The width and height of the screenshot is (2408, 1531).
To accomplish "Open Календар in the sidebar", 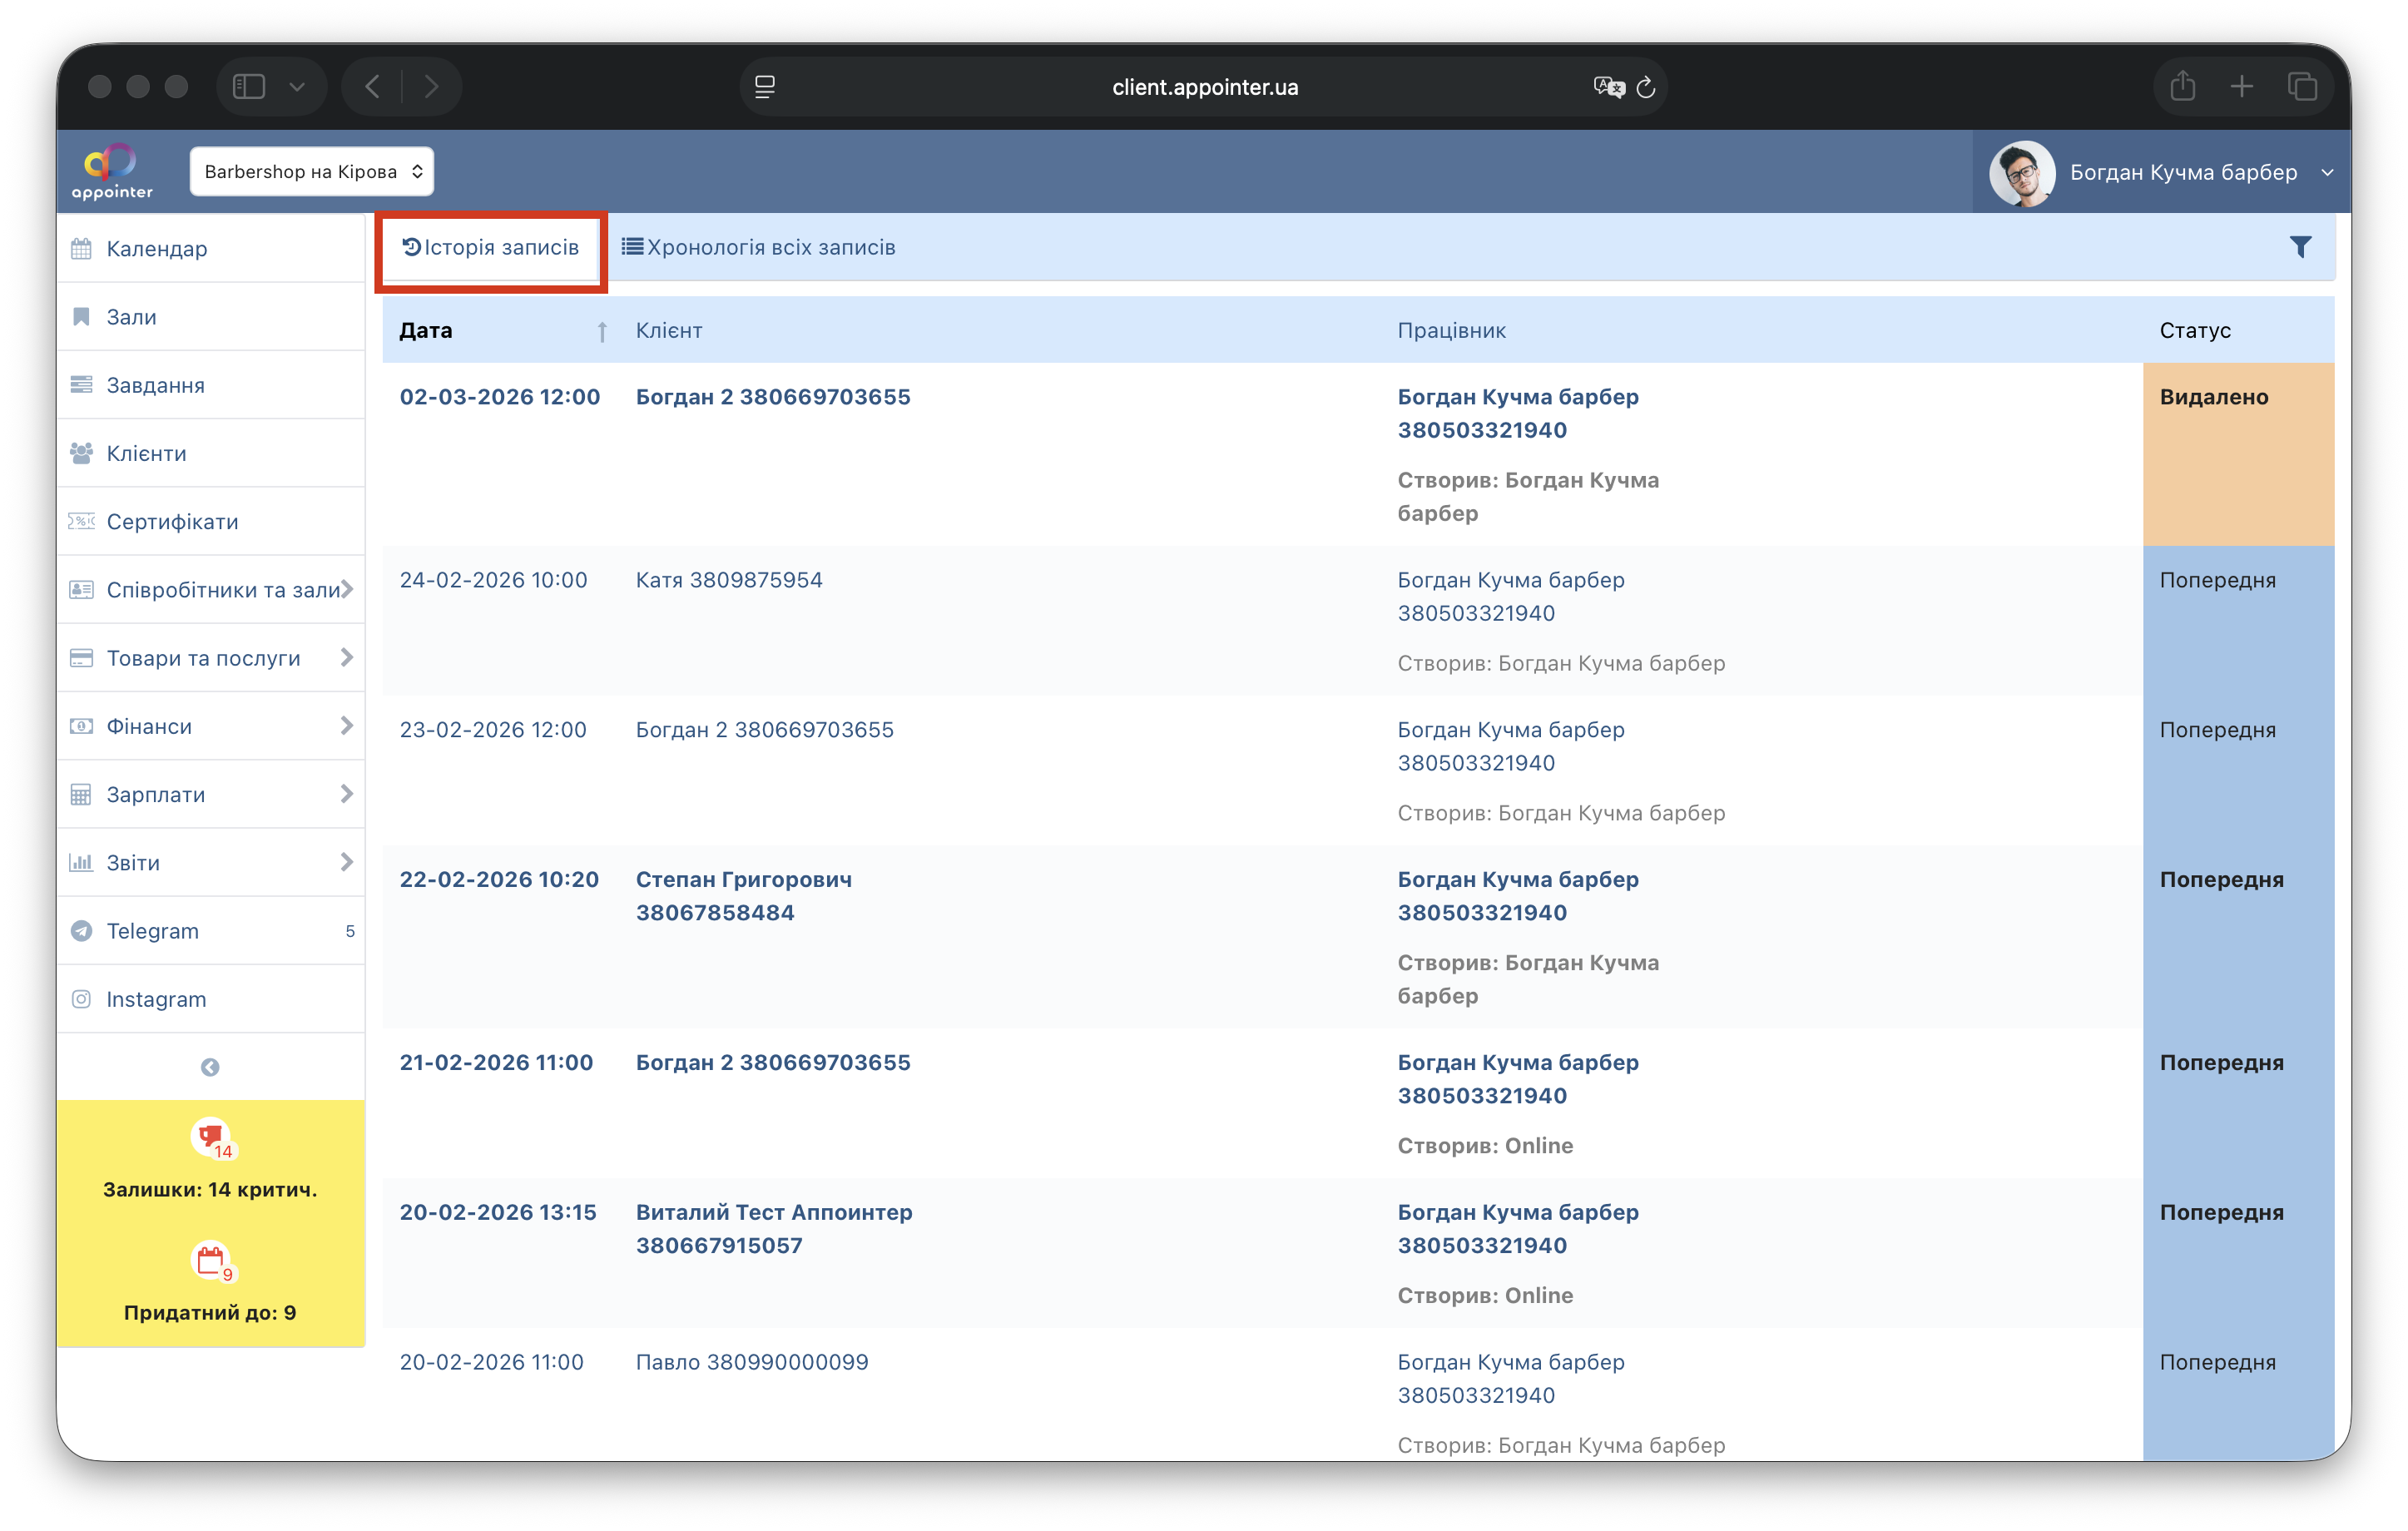I will [x=157, y=249].
